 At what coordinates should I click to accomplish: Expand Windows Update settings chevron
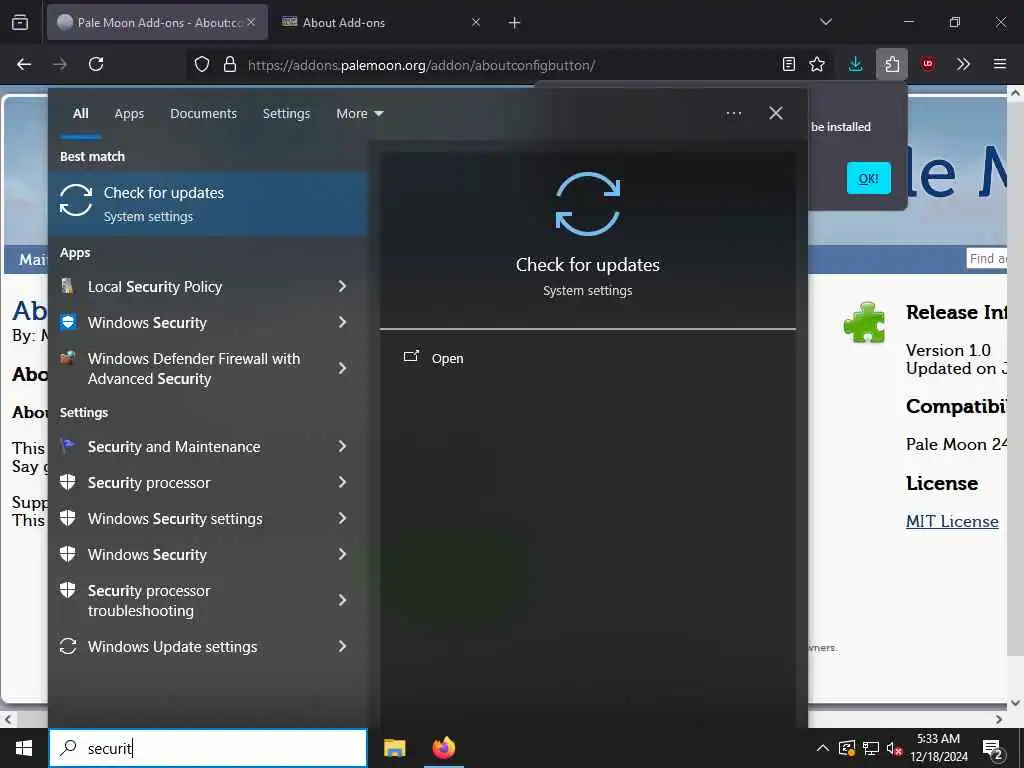point(342,646)
